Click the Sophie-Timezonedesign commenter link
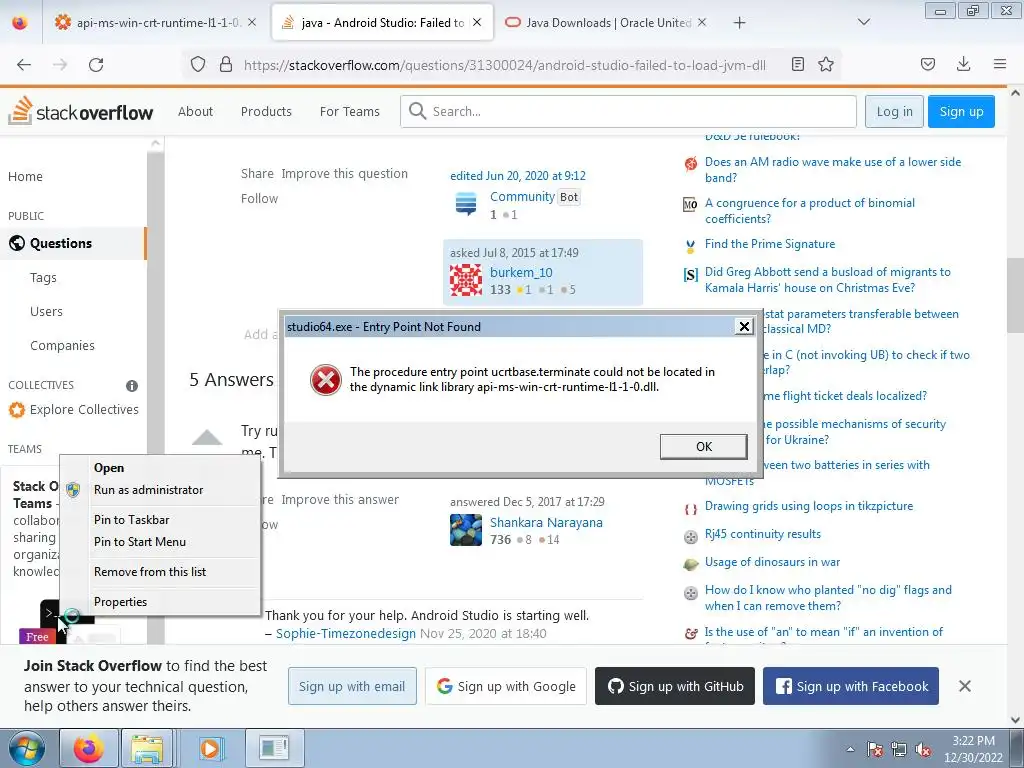 point(345,633)
